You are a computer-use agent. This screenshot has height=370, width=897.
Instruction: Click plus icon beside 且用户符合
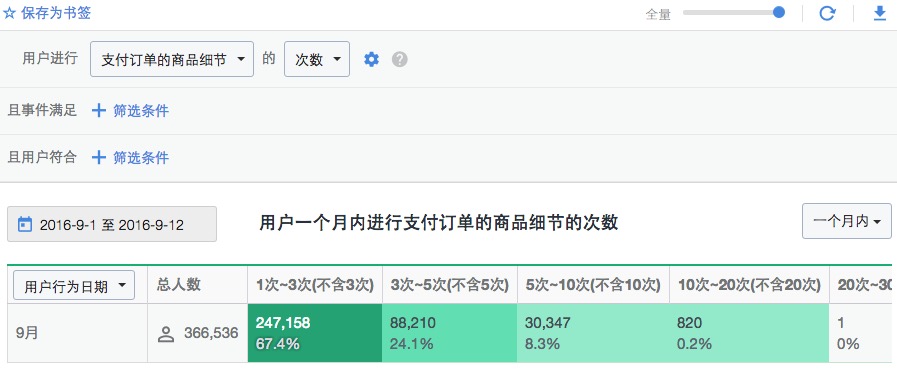(x=99, y=157)
